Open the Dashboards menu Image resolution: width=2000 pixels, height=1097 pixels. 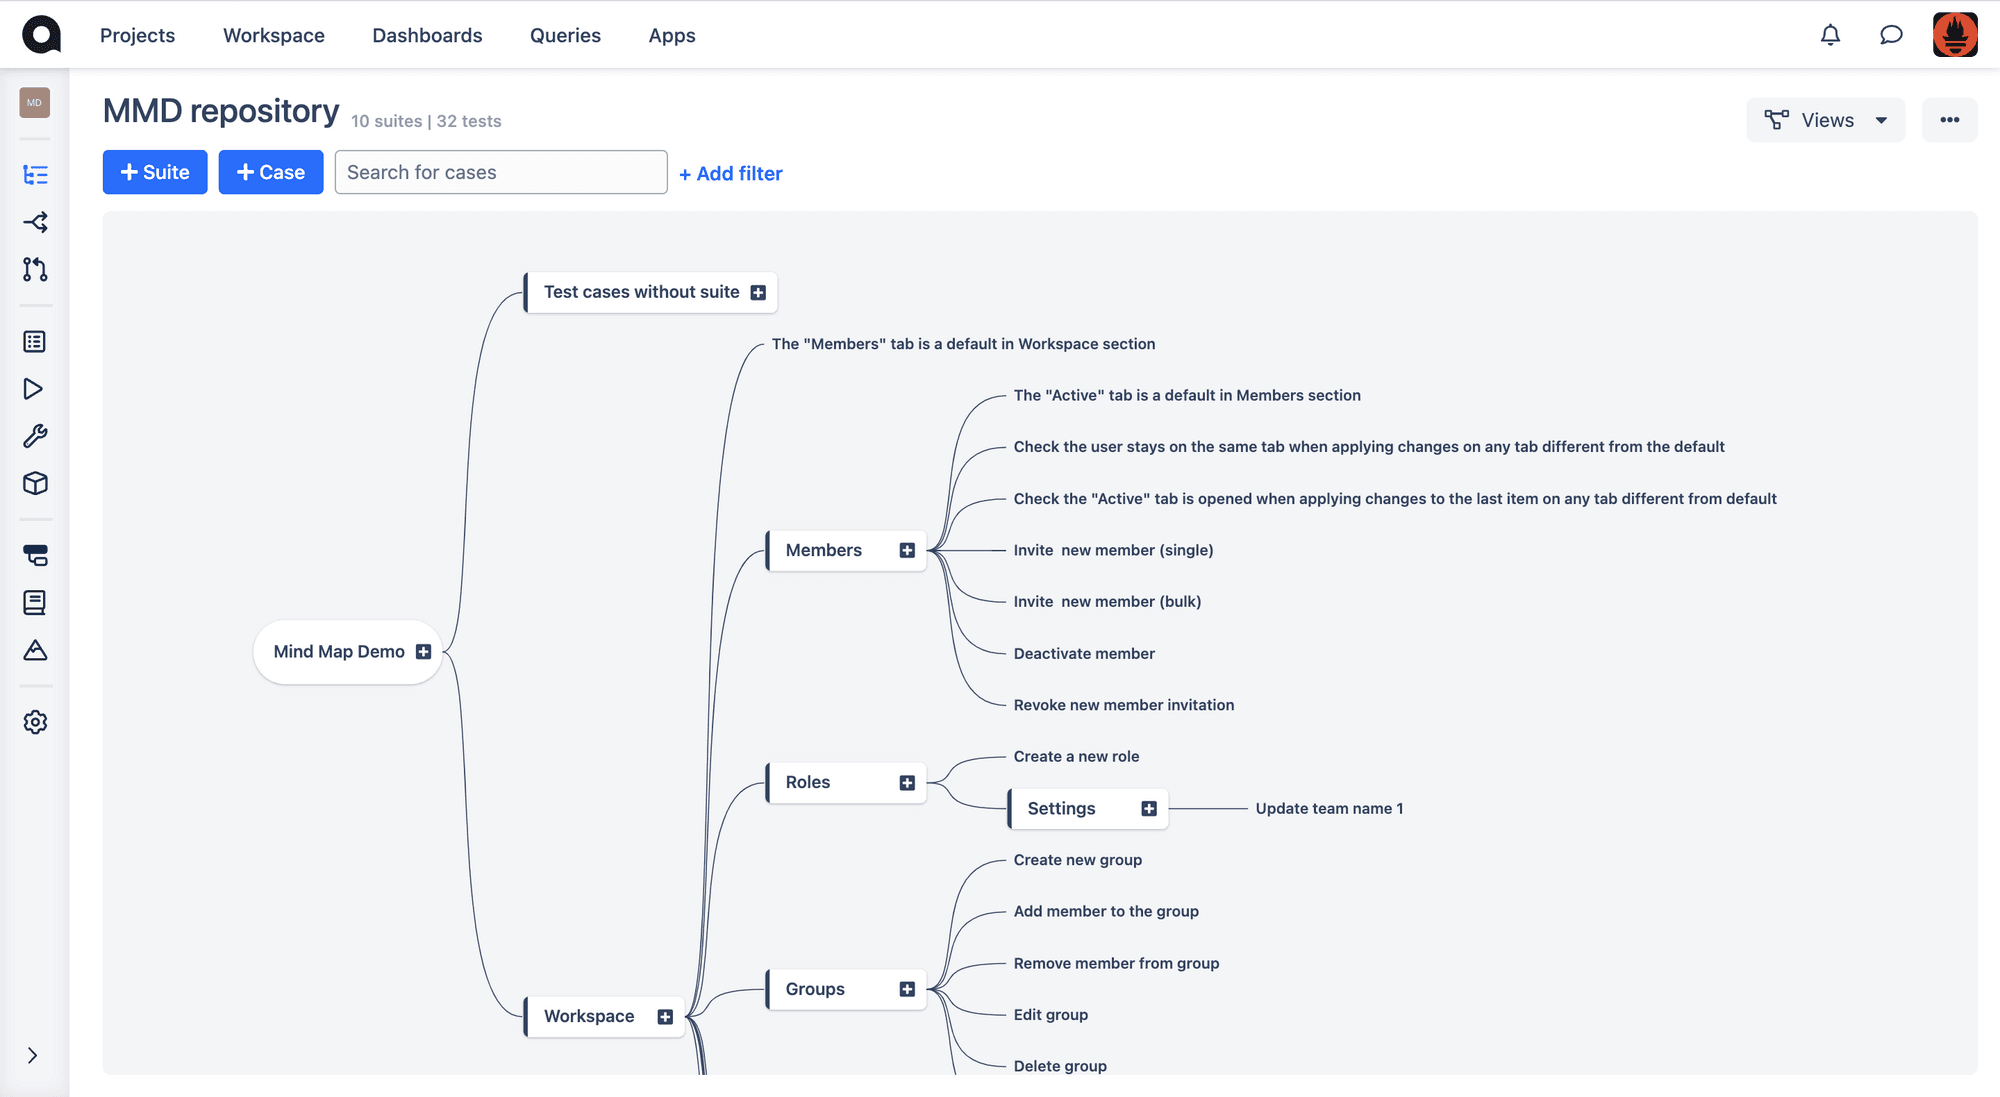pyautogui.click(x=427, y=35)
